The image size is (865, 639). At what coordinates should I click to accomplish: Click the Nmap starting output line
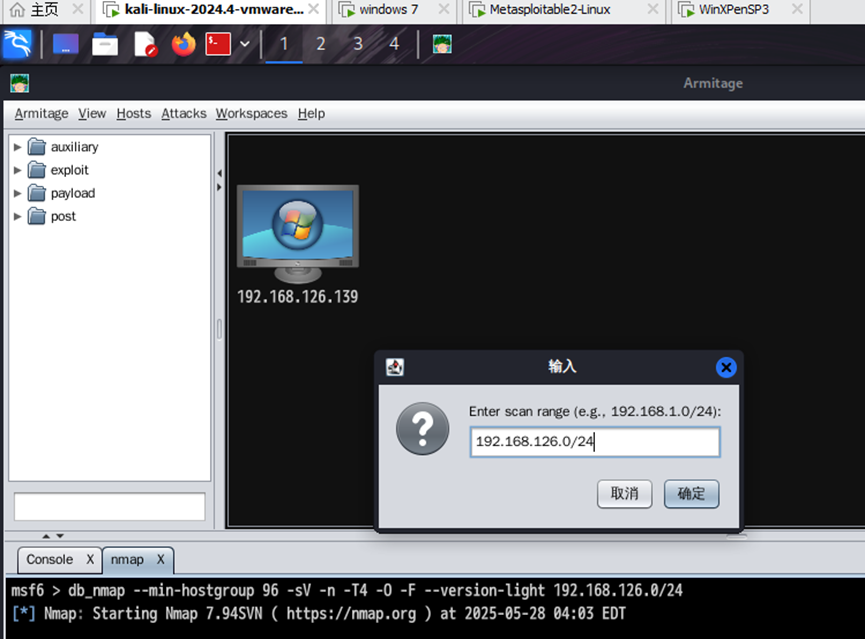point(319,614)
